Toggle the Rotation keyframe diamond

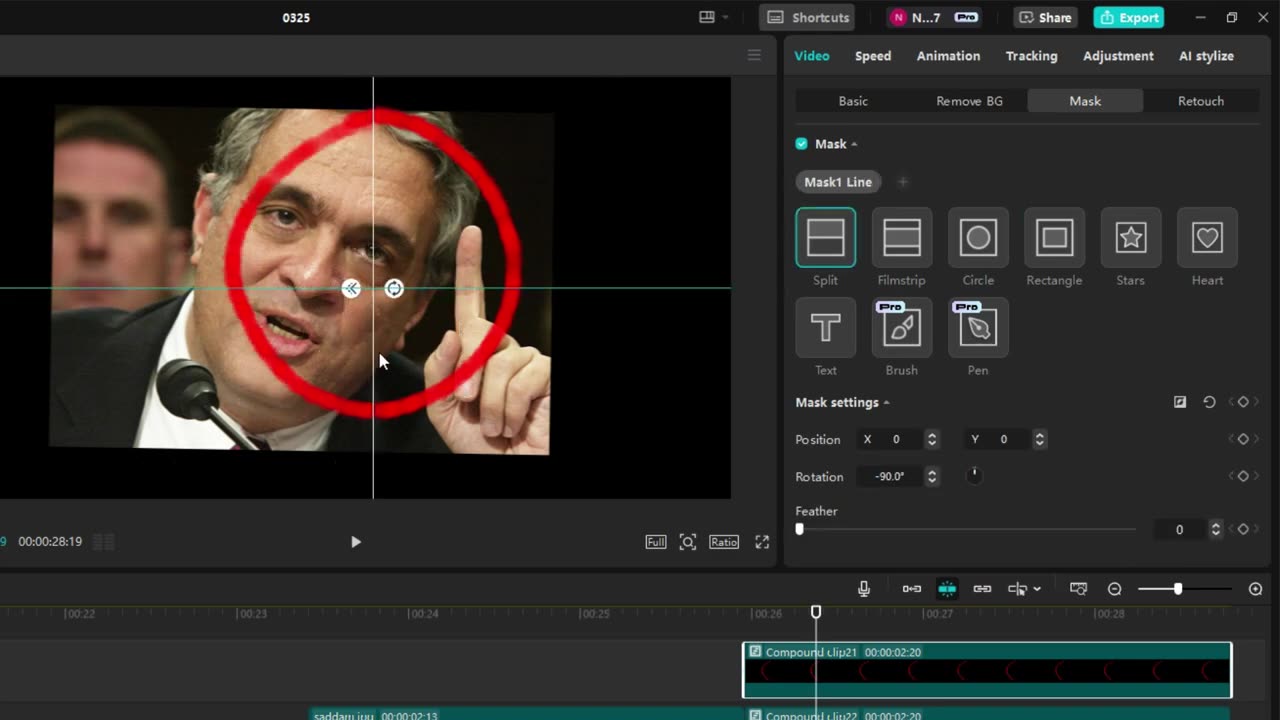(x=1243, y=476)
